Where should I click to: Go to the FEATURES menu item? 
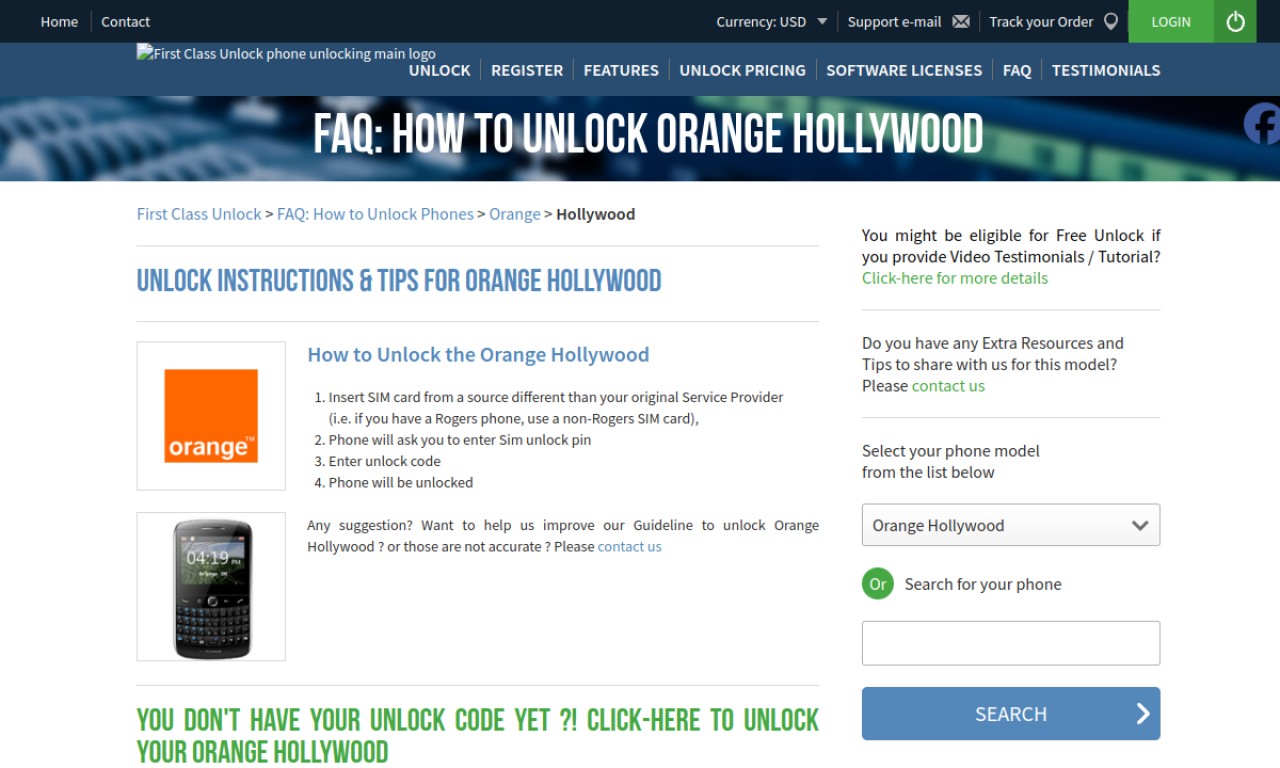(621, 70)
